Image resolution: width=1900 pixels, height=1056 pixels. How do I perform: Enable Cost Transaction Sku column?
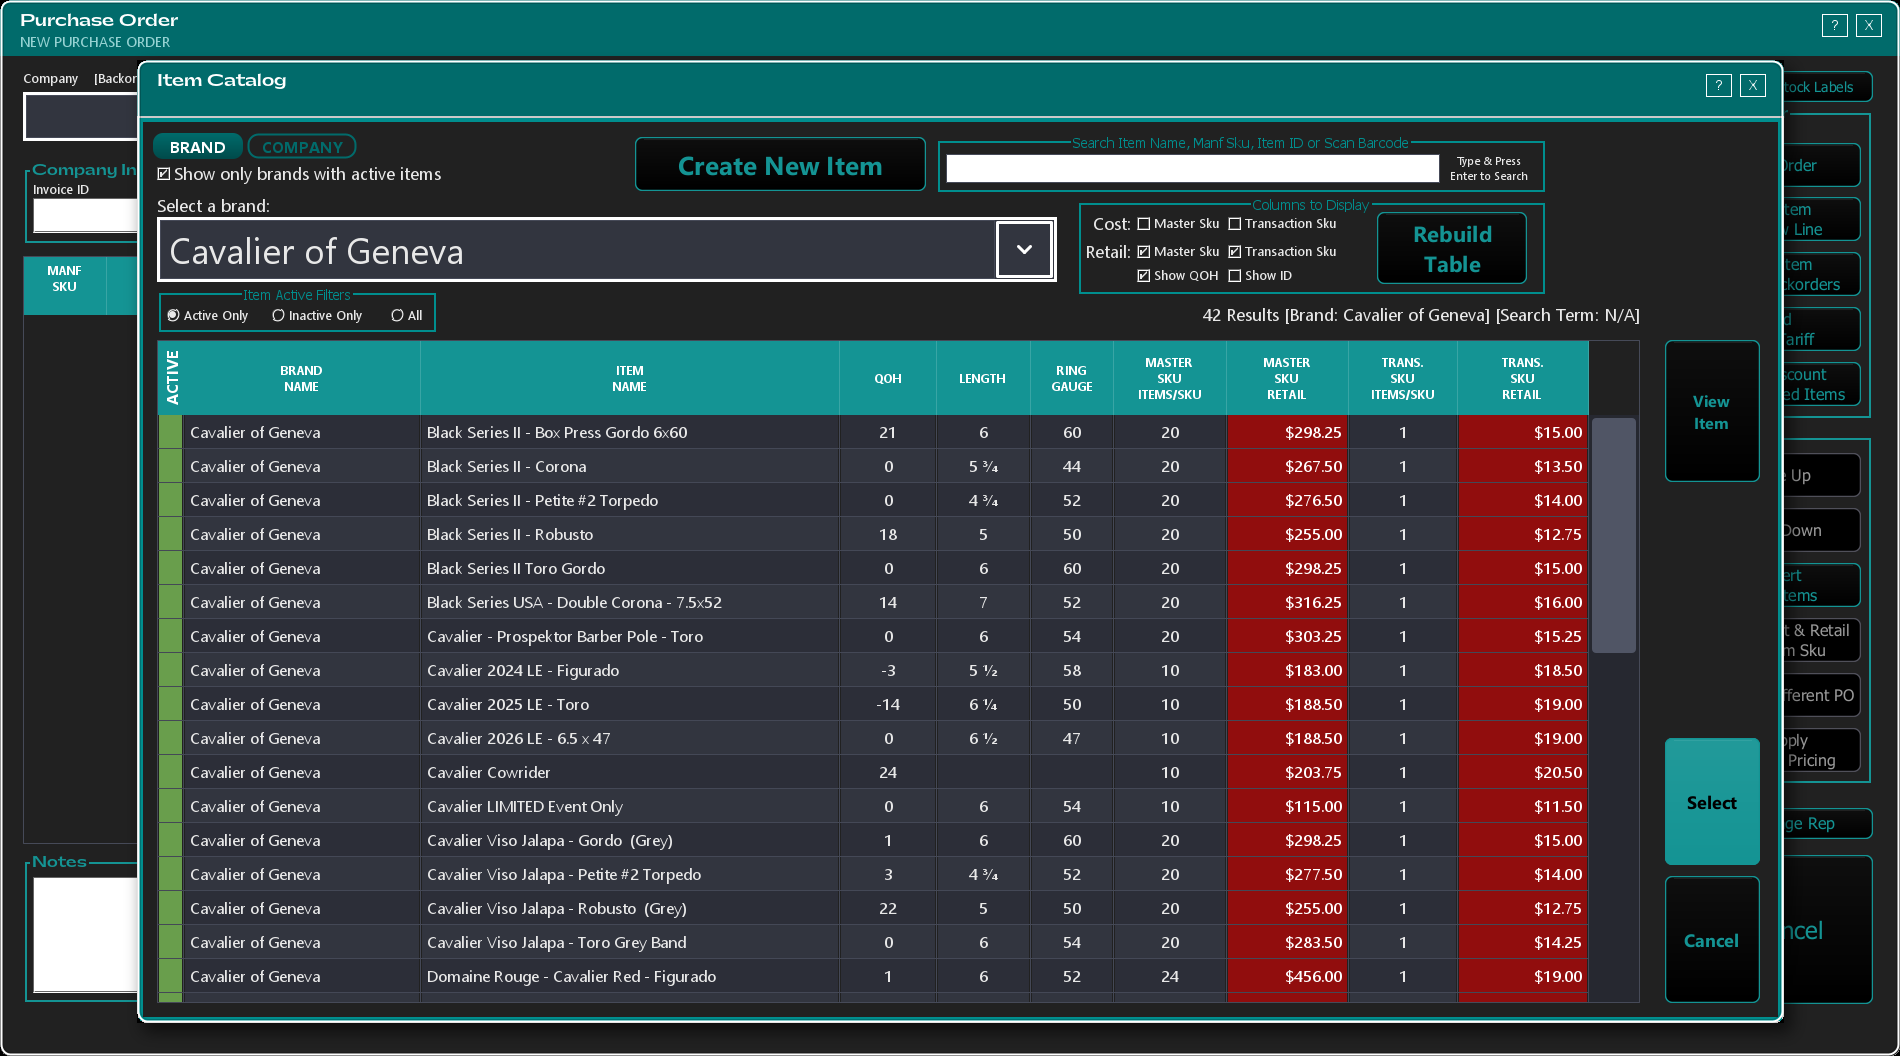[x=1235, y=224]
